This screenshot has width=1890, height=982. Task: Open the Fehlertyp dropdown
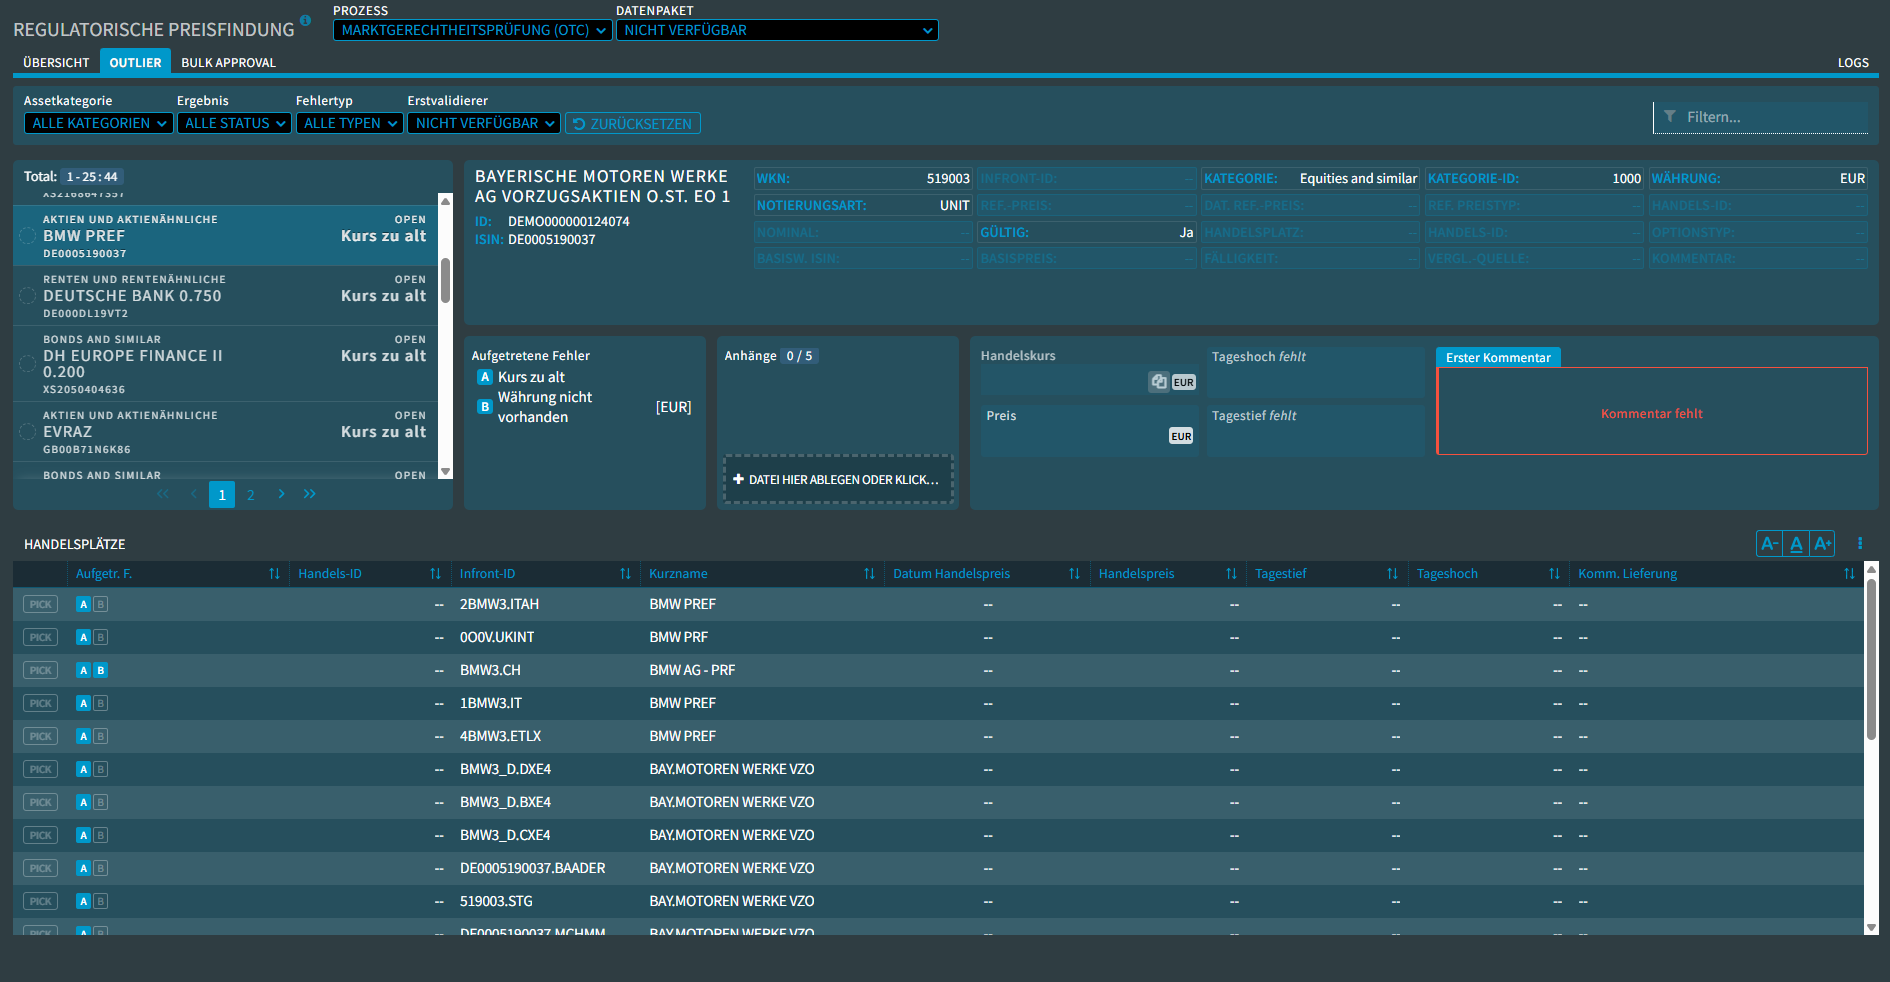350,123
